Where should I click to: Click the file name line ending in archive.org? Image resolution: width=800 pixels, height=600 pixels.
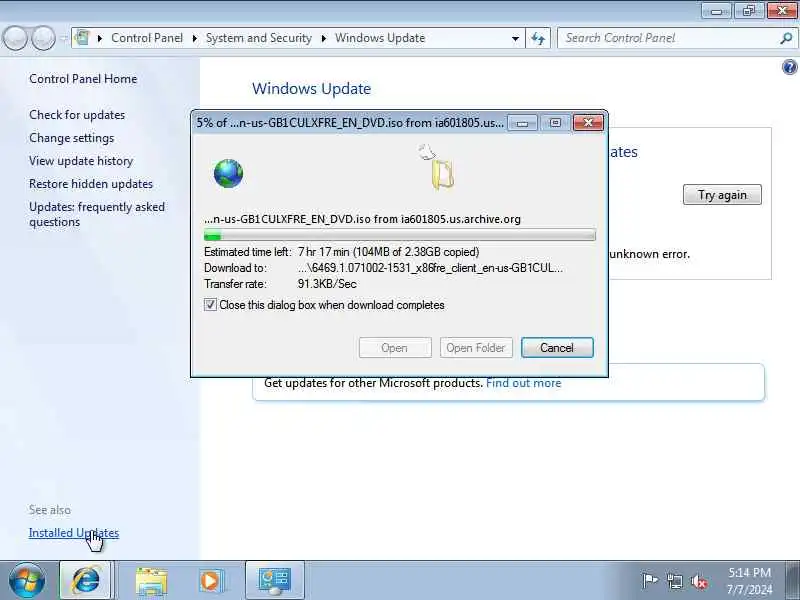tap(362, 219)
